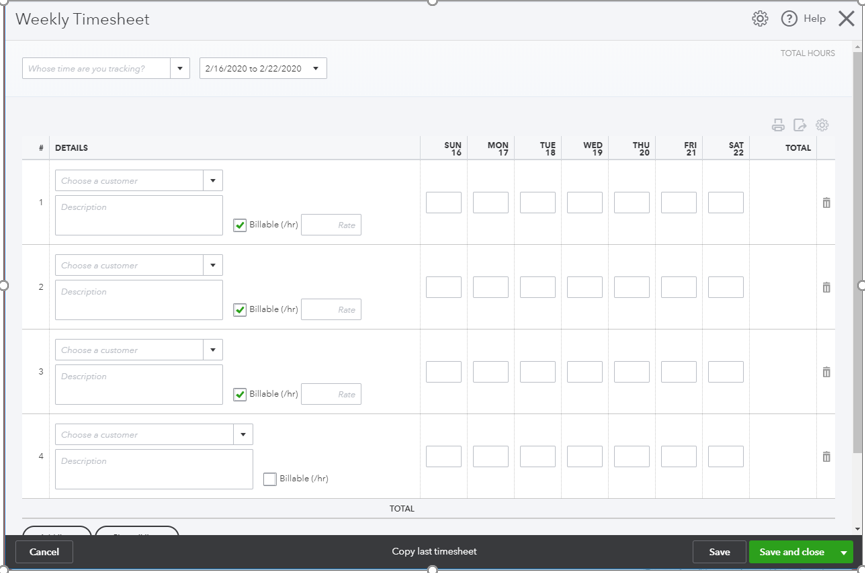Click the Cancel button
865x573 pixels.
pyautogui.click(x=44, y=552)
